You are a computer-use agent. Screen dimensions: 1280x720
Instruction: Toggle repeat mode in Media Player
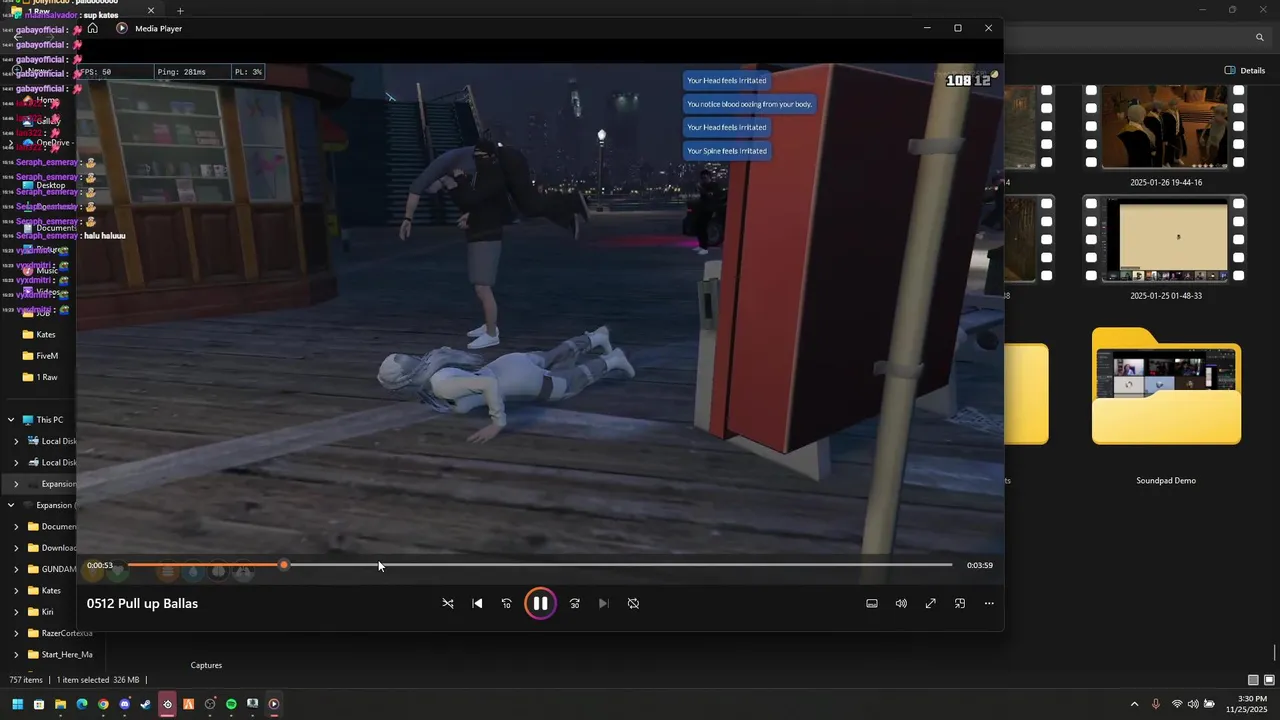633,603
